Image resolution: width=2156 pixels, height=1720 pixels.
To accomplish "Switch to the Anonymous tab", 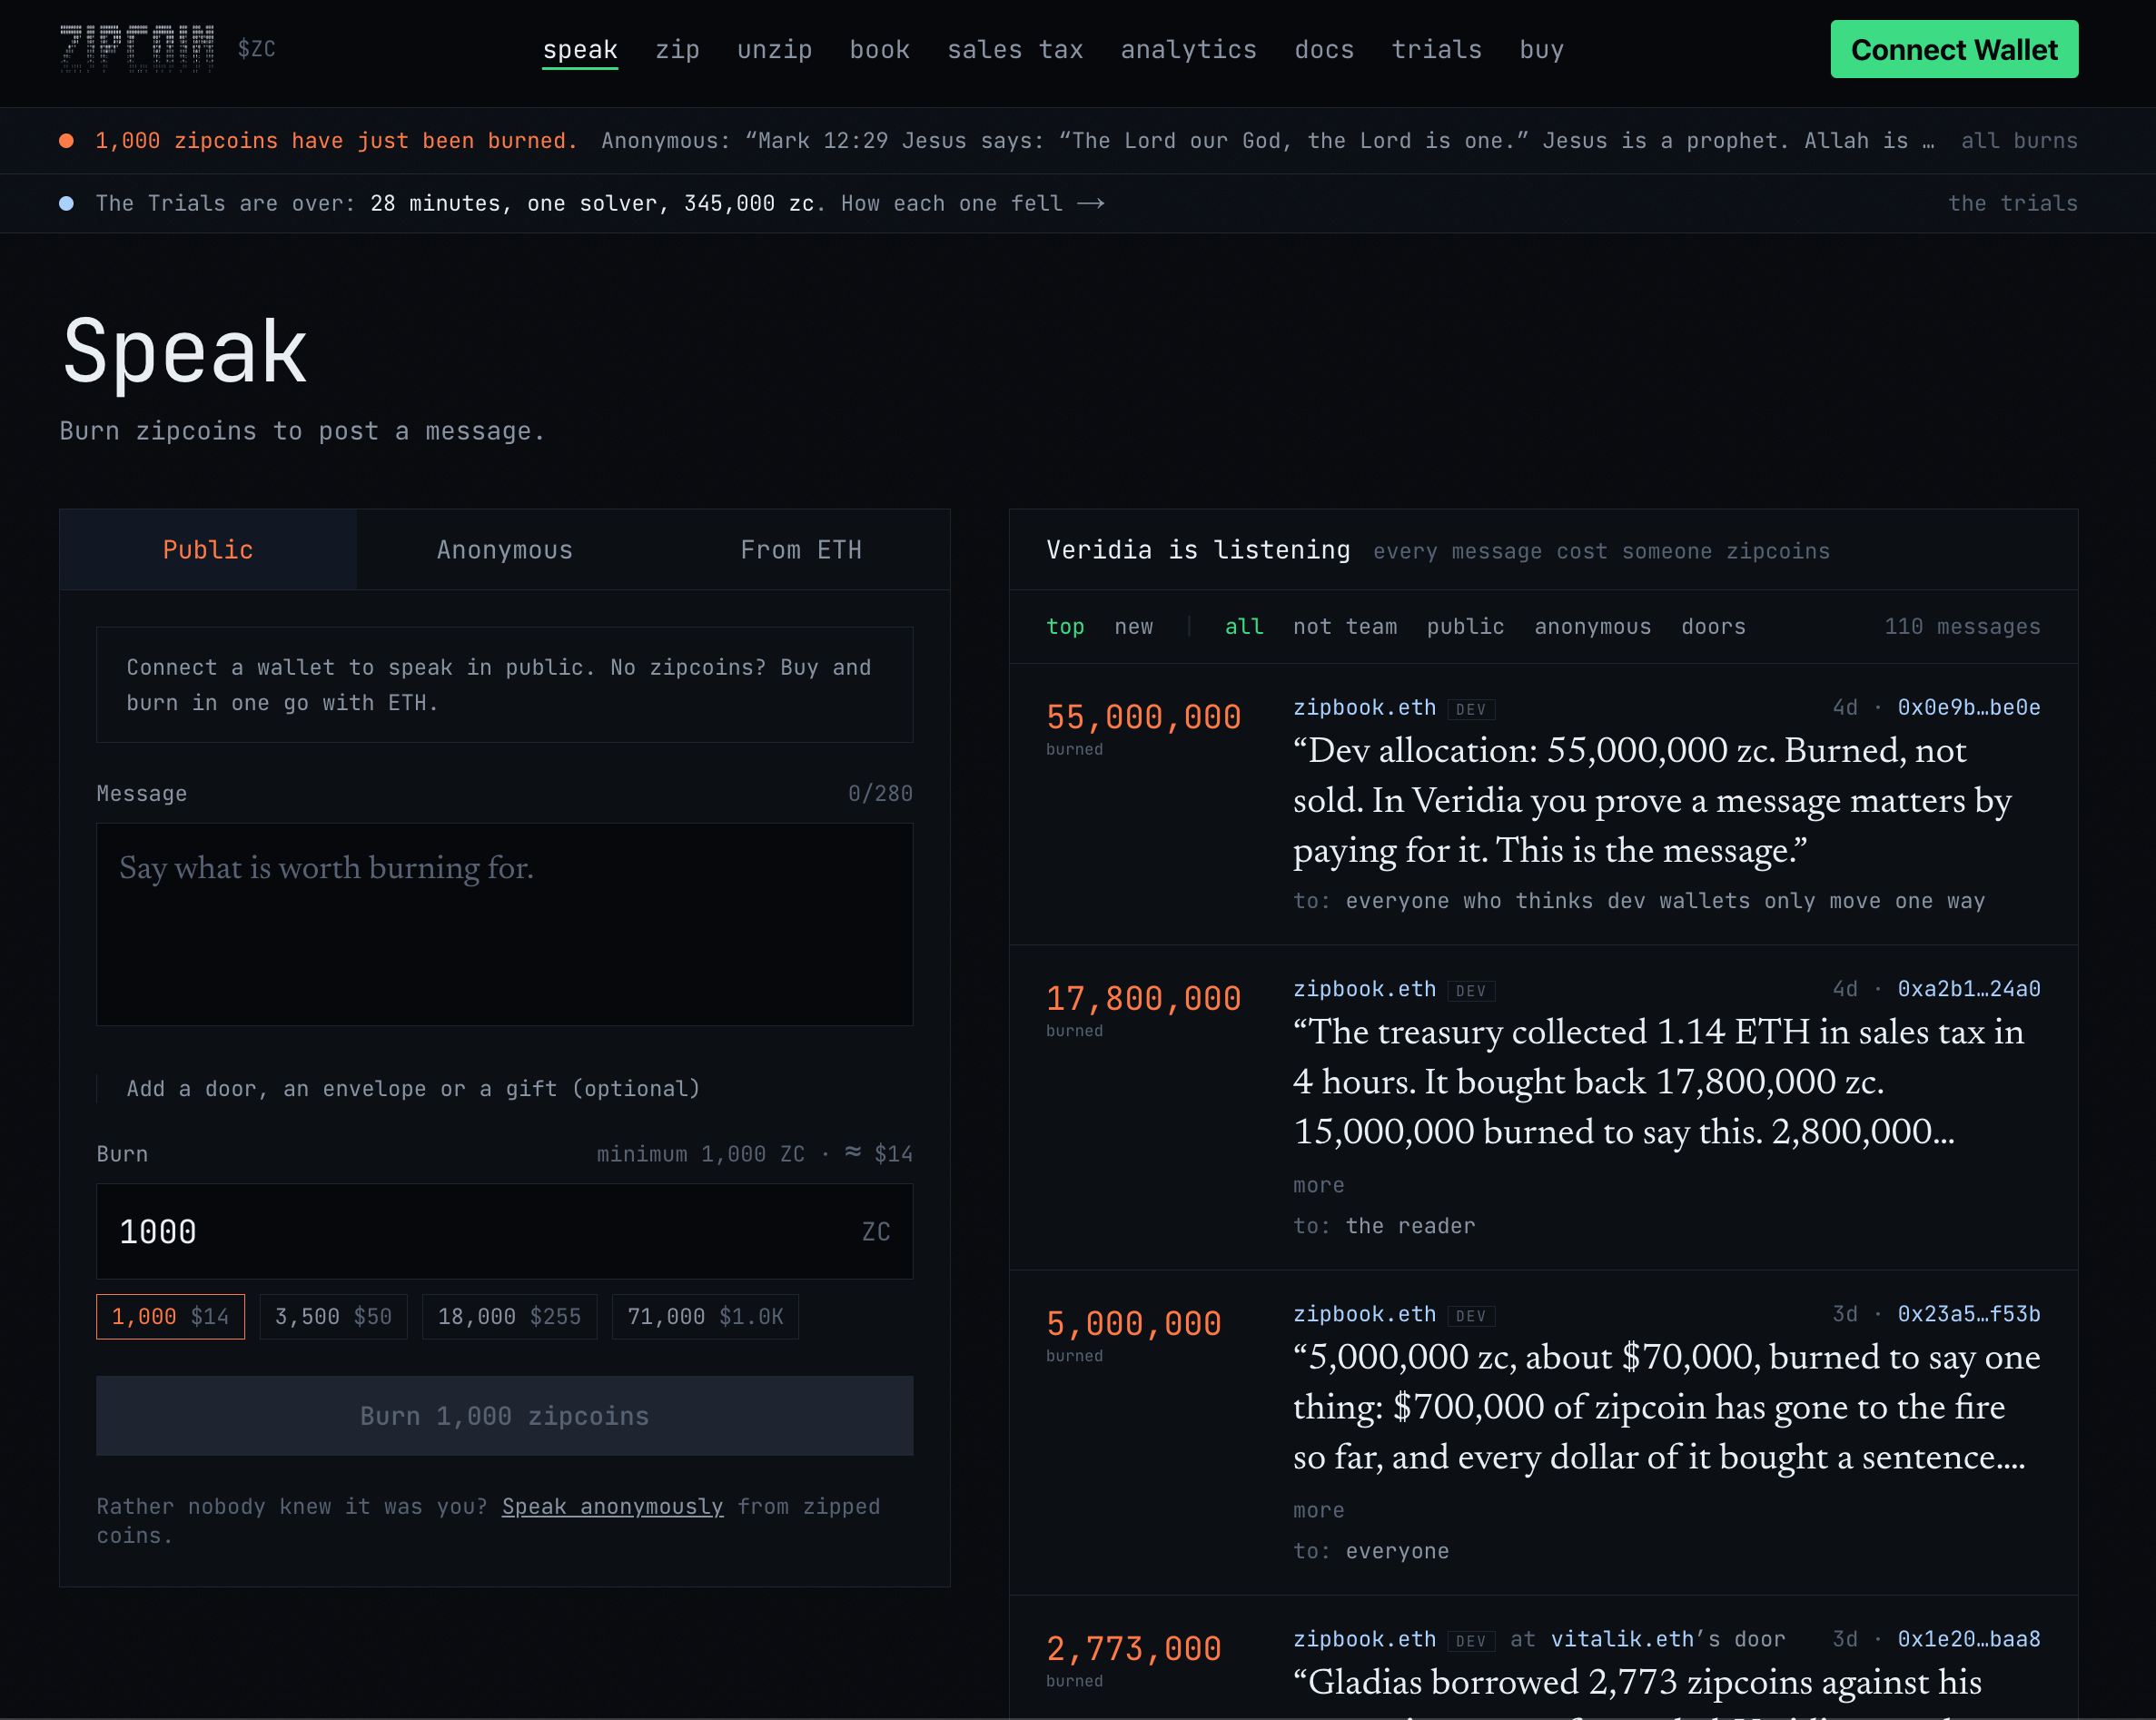I will point(504,550).
